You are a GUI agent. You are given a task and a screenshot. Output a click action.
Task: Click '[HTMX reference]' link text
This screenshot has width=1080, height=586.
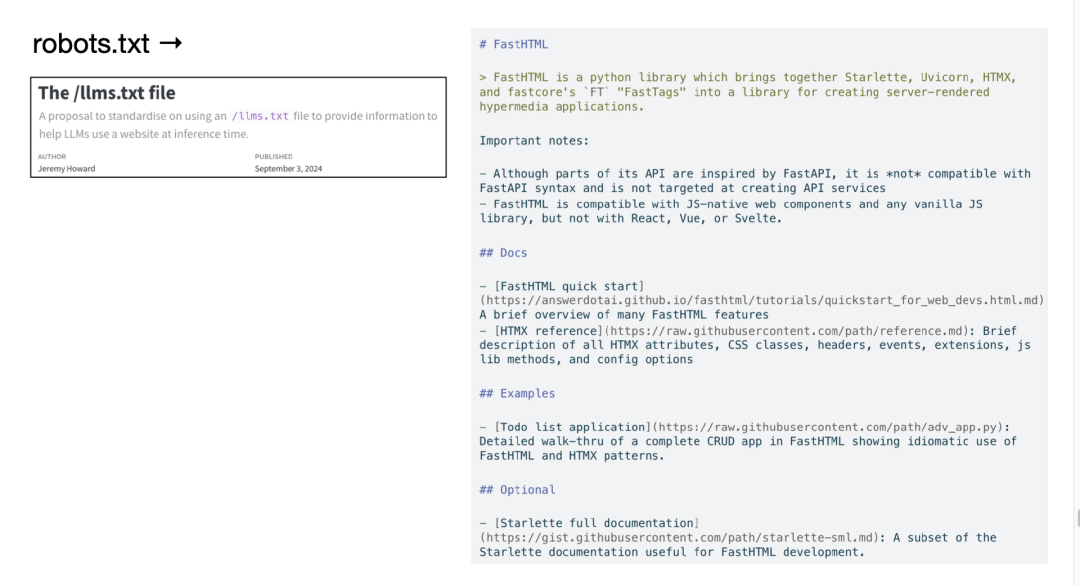(x=548, y=331)
